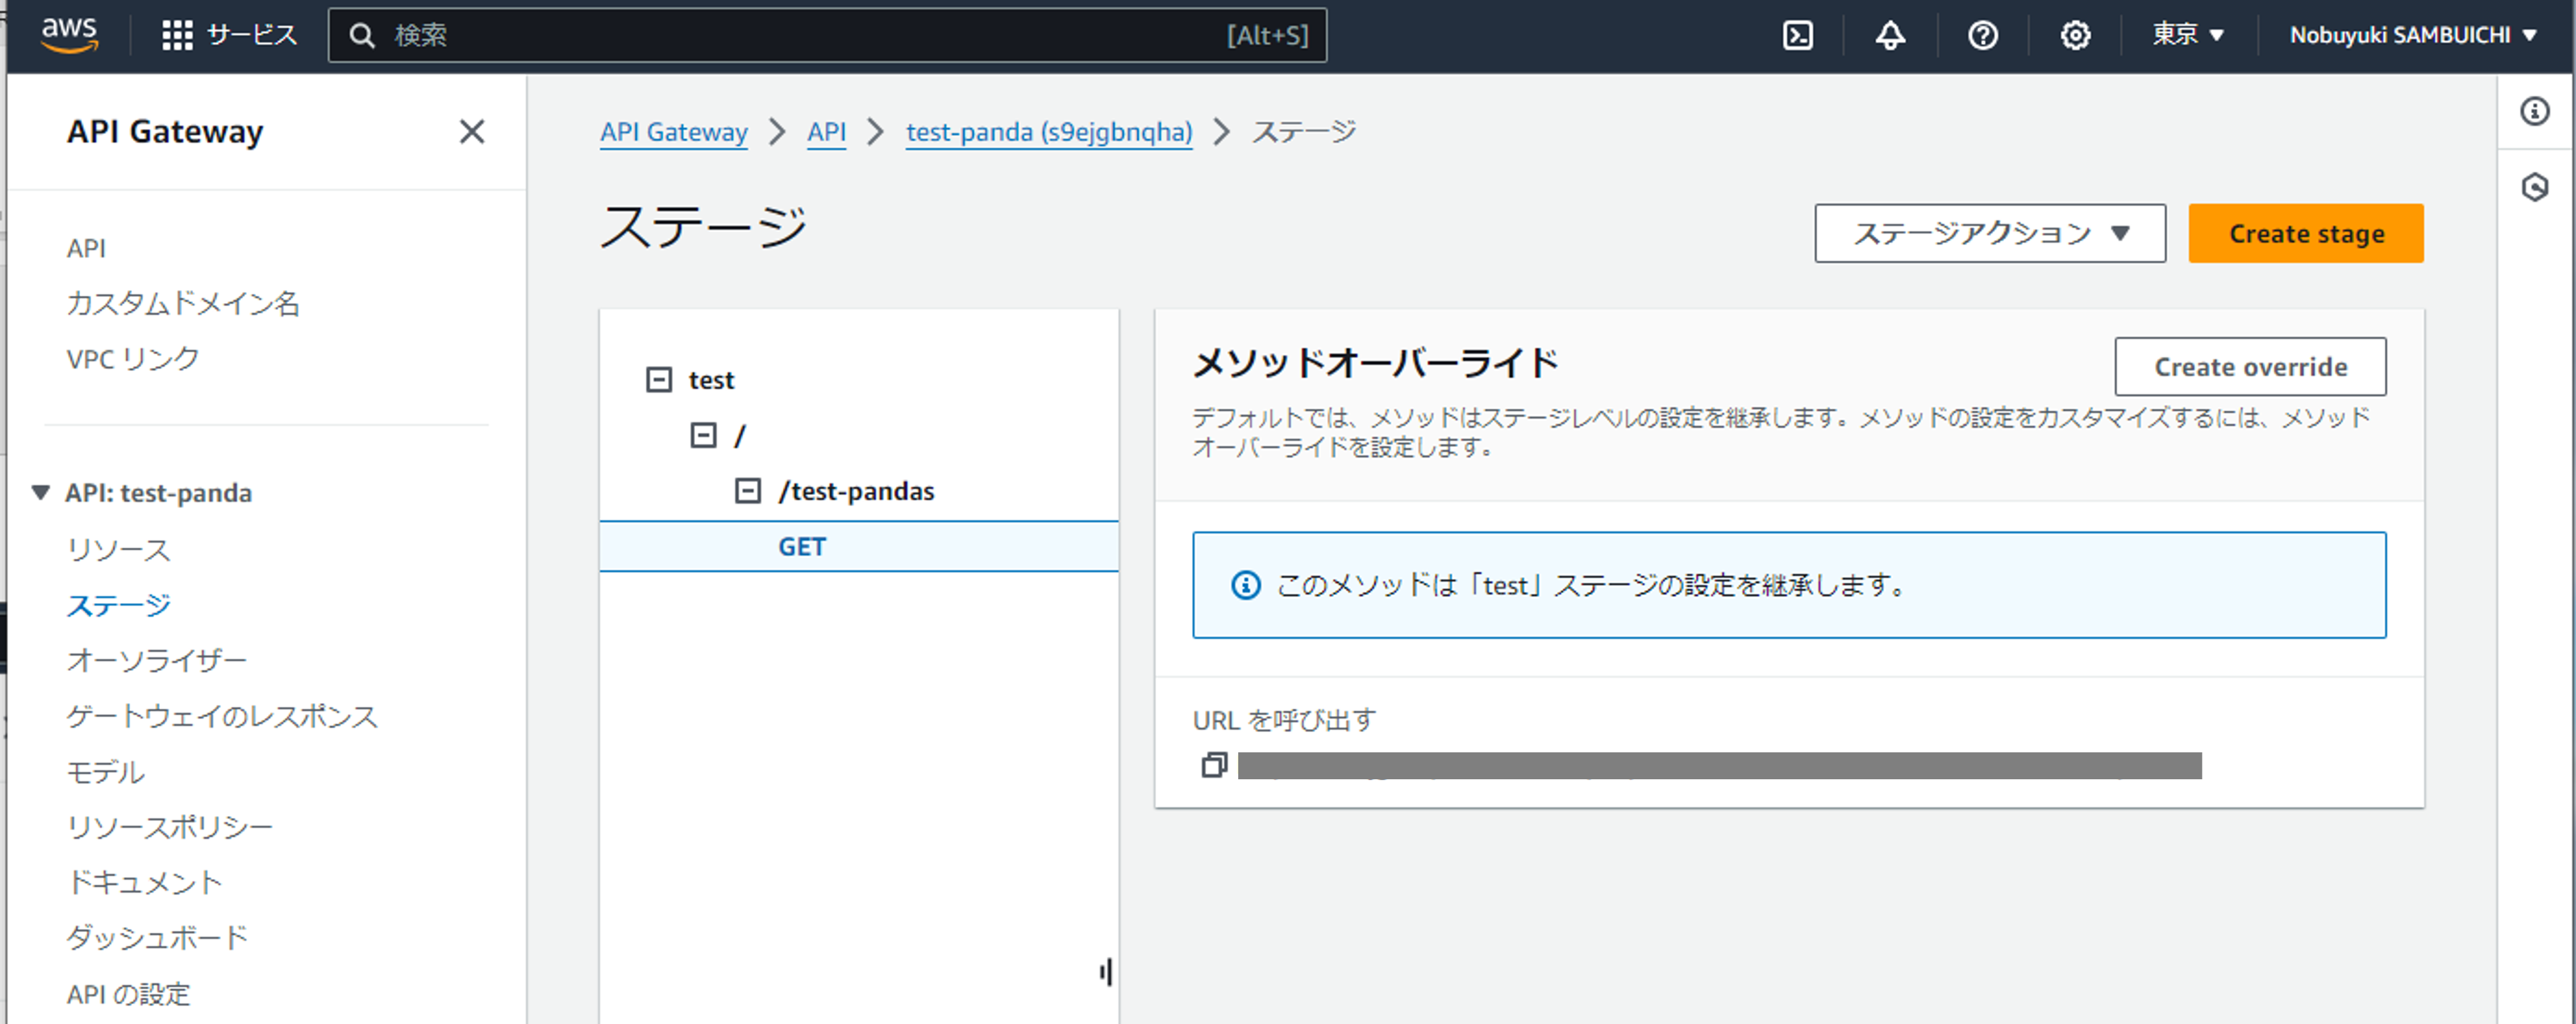
Task: Open VPC リンク in the side navigation
Action: (133, 358)
